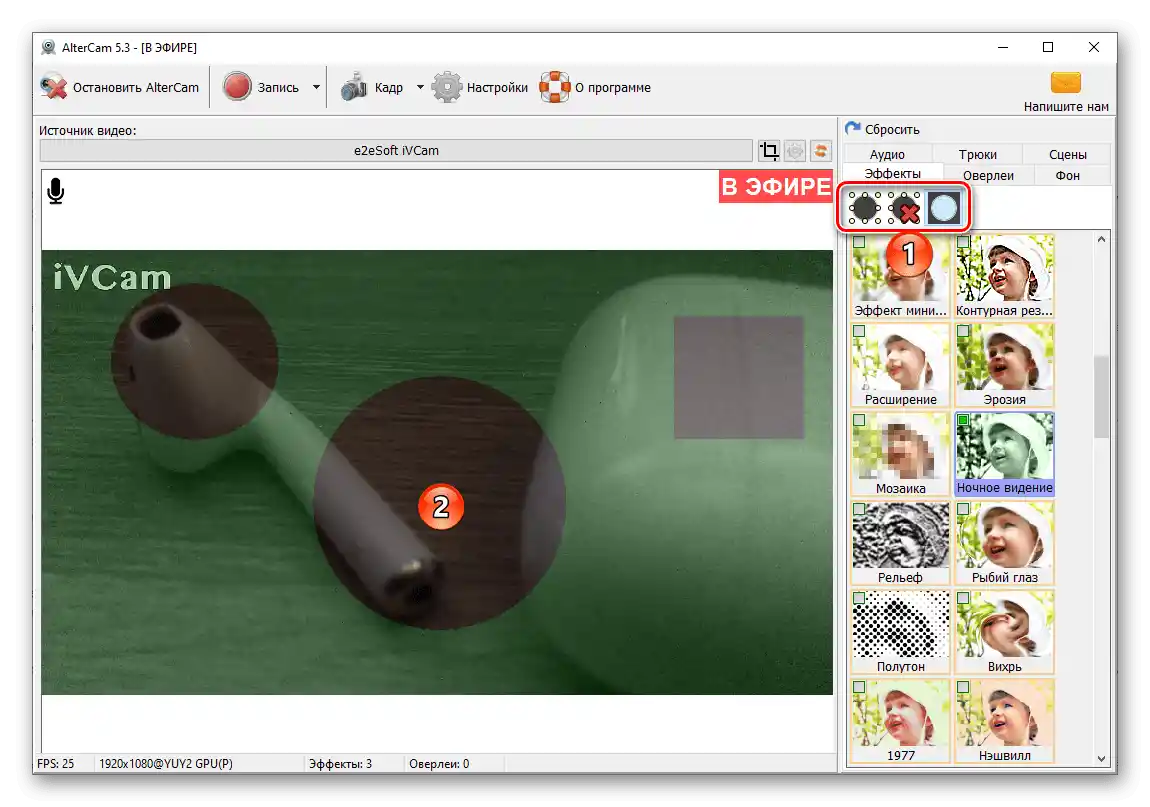Click the microphone icon on preview
Viewport: 1150px width, 807px height.
pos(56,191)
